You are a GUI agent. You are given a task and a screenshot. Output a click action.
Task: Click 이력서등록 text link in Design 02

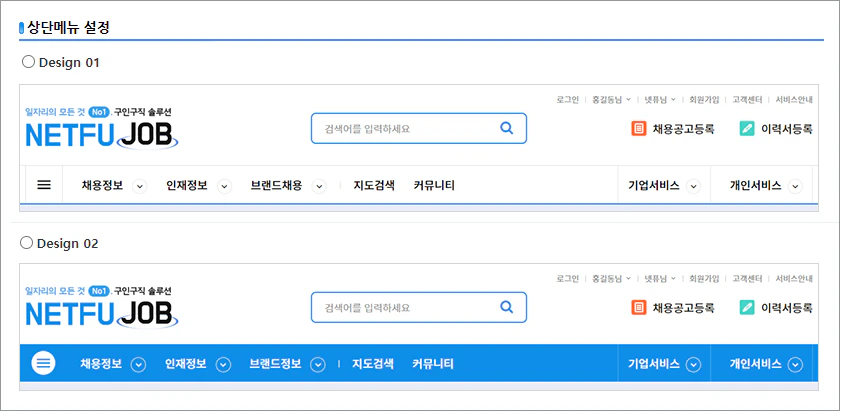tap(787, 307)
